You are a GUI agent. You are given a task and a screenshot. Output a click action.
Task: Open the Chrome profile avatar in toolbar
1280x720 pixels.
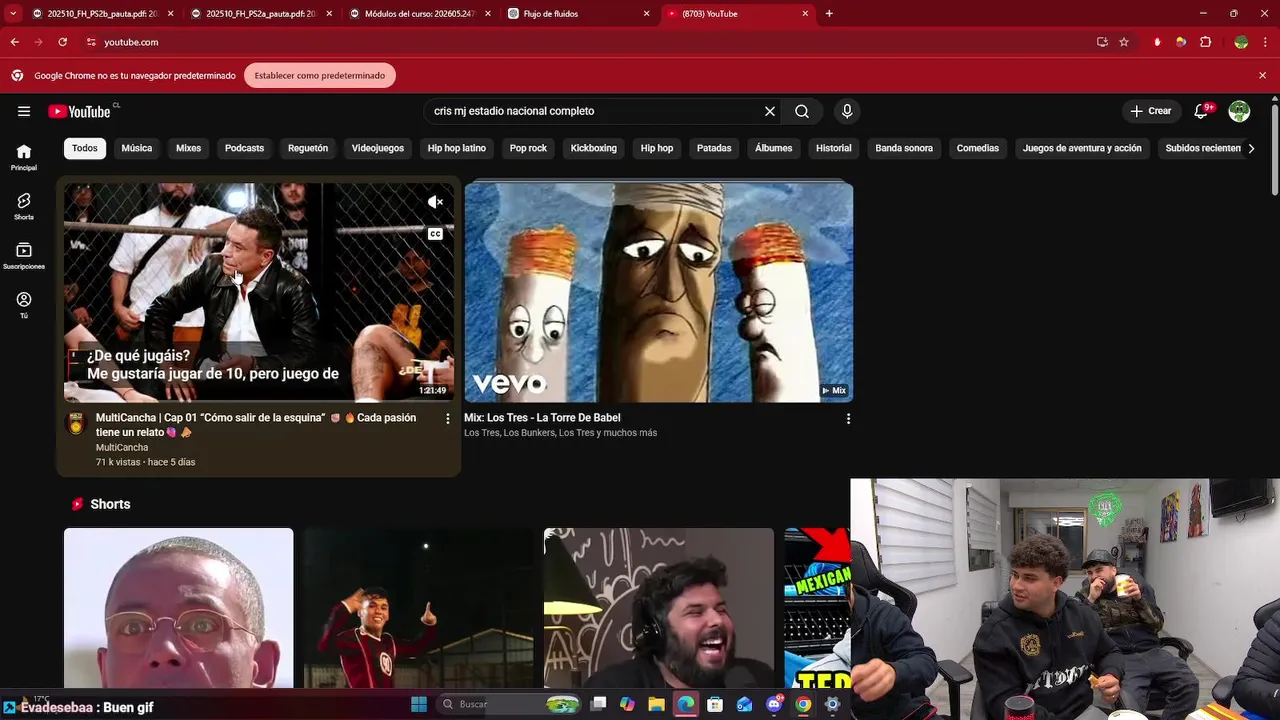pyautogui.click(x=1241, y=42)
